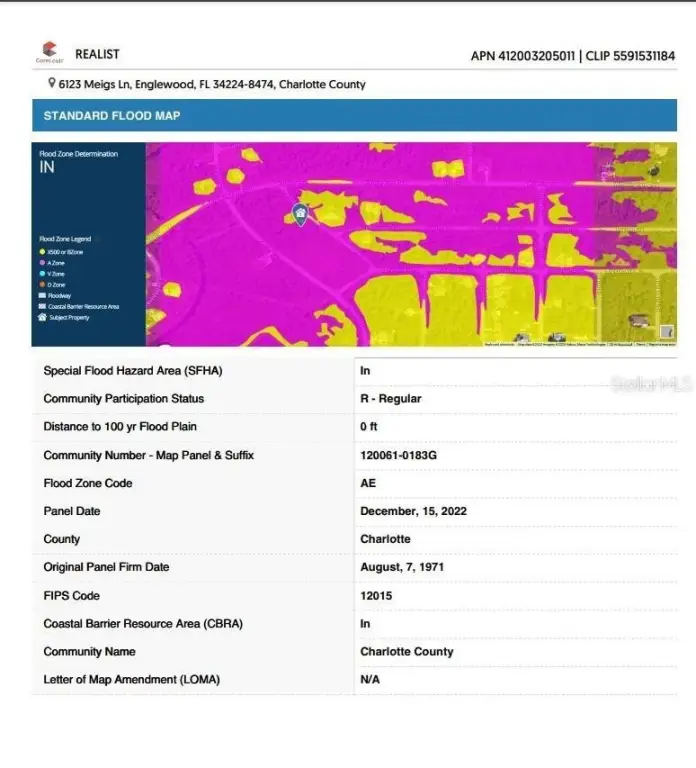Click the Flood Zone Code value AE
The height and width of the screenshot is (768, 696).
368,483
